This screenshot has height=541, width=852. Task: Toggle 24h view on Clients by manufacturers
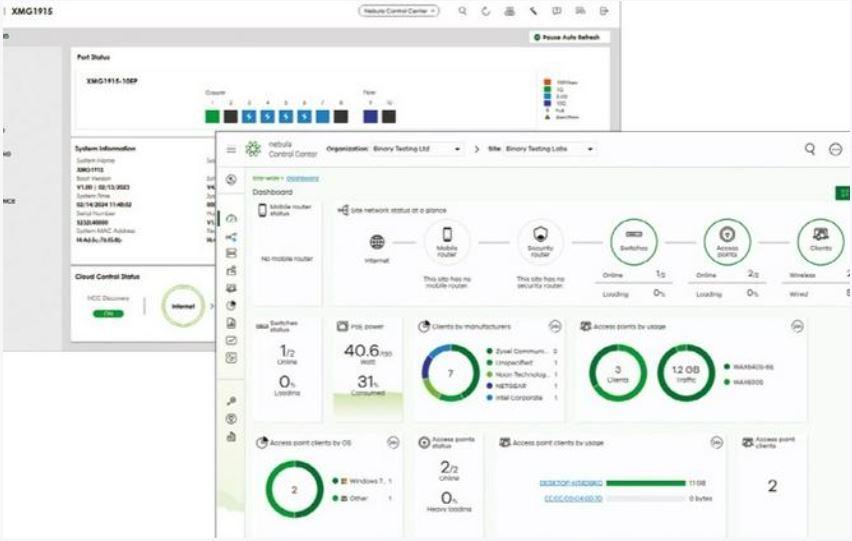pyautogui.click(x=554, y=326)
